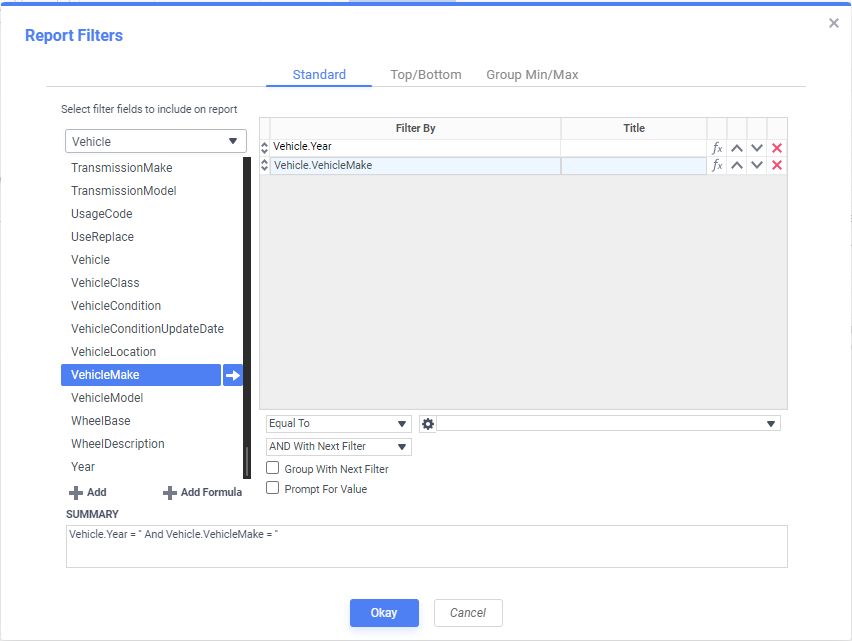Open the AND With Next Filter dropdown
This screenshot has width=852, height=641.
click(x=339, y=447)
